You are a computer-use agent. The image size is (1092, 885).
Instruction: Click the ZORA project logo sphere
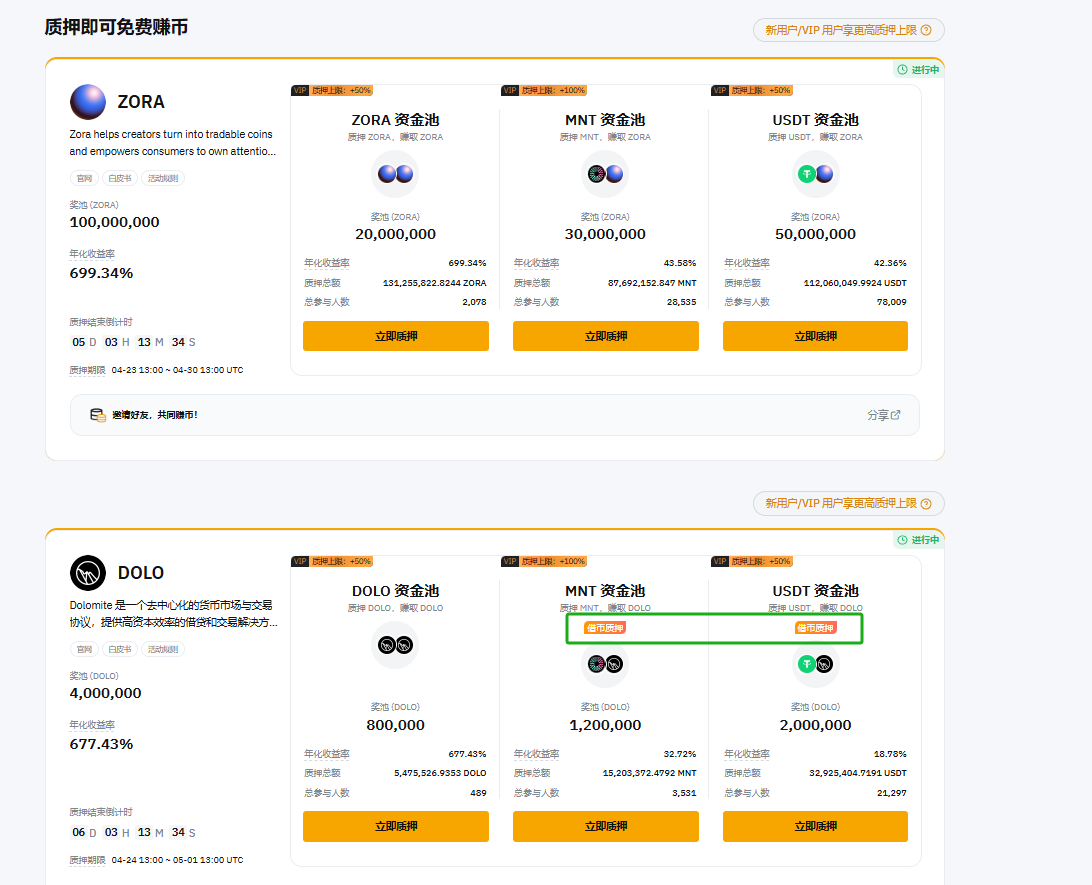(88, 102)
